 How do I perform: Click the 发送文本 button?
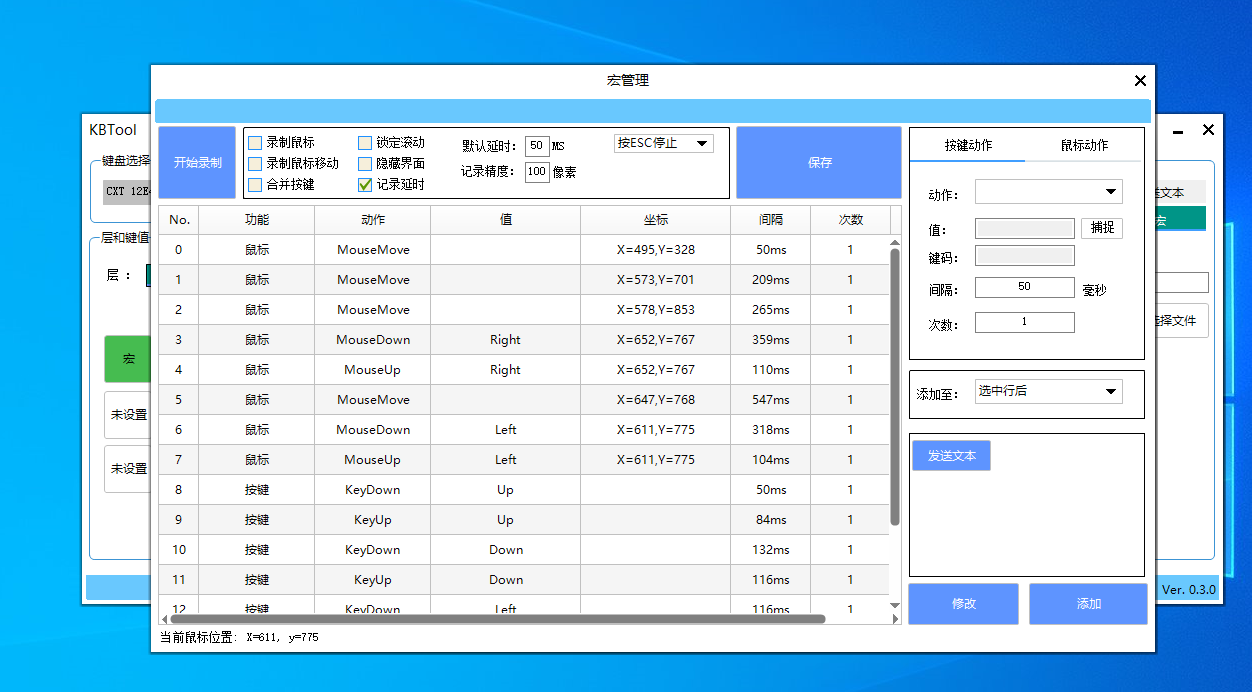(x=950, y=455)
